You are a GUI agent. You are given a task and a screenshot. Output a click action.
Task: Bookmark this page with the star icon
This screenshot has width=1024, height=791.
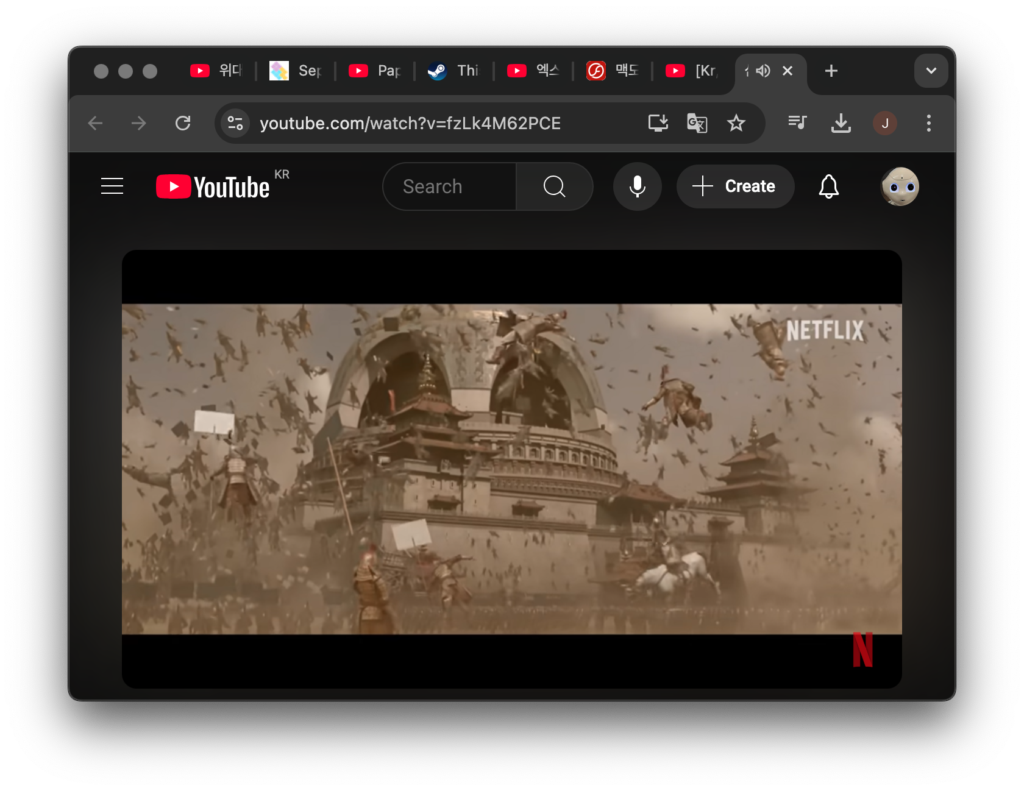(736, 123)
